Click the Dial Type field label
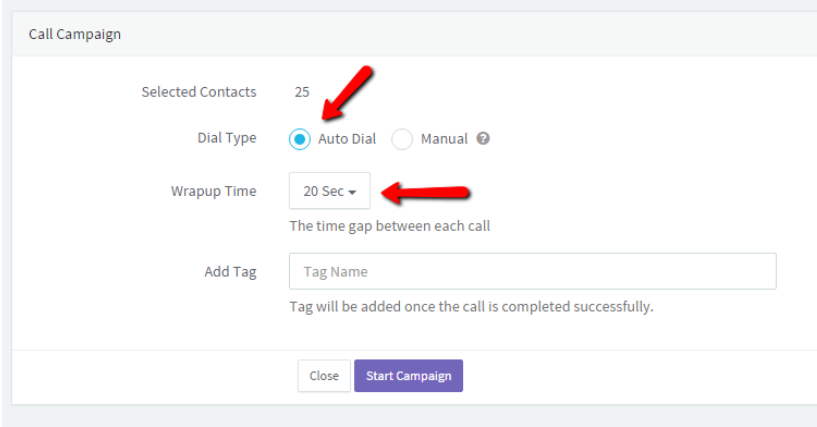This screenshot has width=817, height=427. 227,138
